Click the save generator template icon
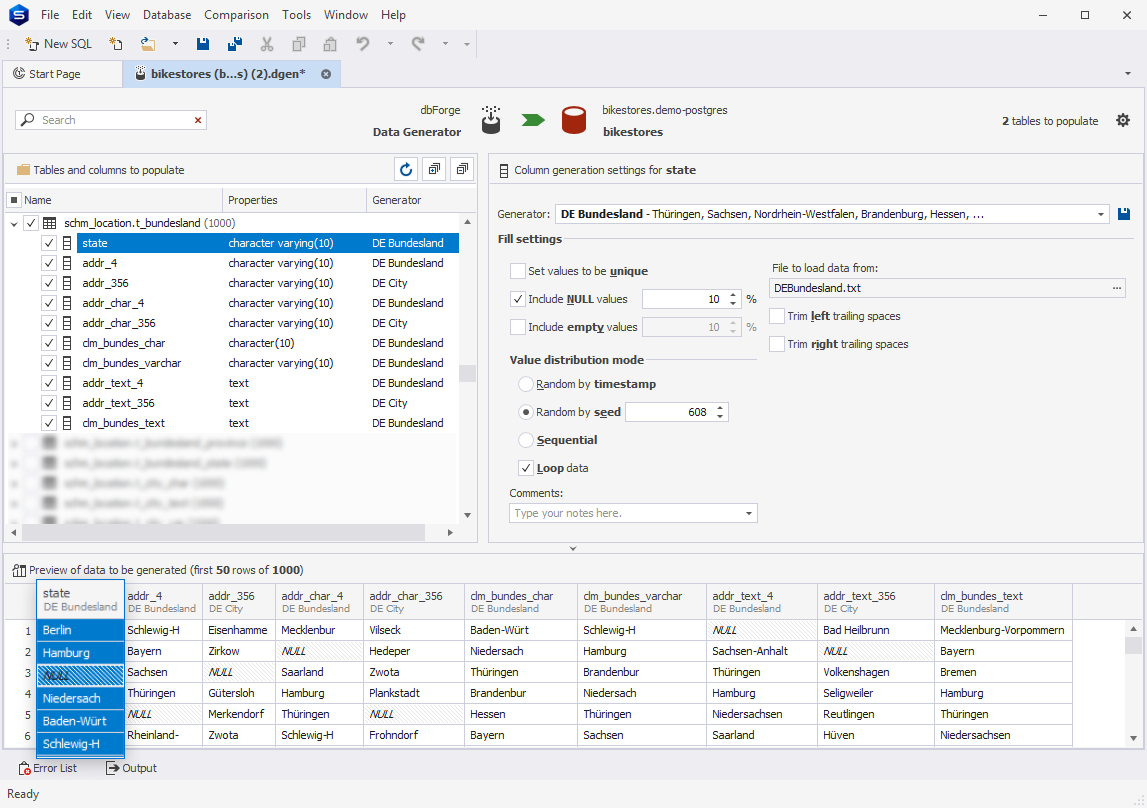This screenshot has width=1147, height=808. click(x=1124, y=214)
